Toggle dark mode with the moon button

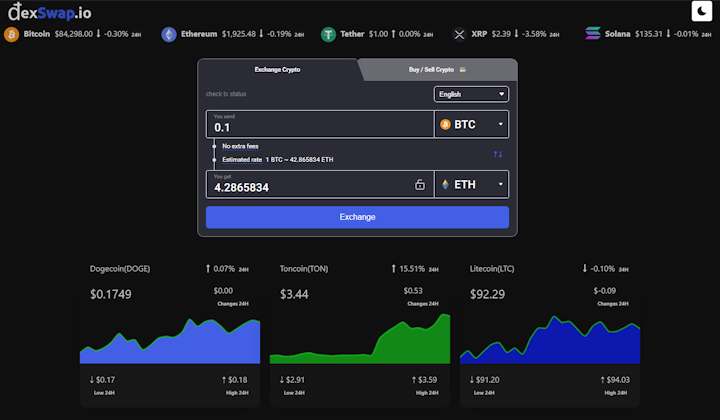(x=701, y=12)
